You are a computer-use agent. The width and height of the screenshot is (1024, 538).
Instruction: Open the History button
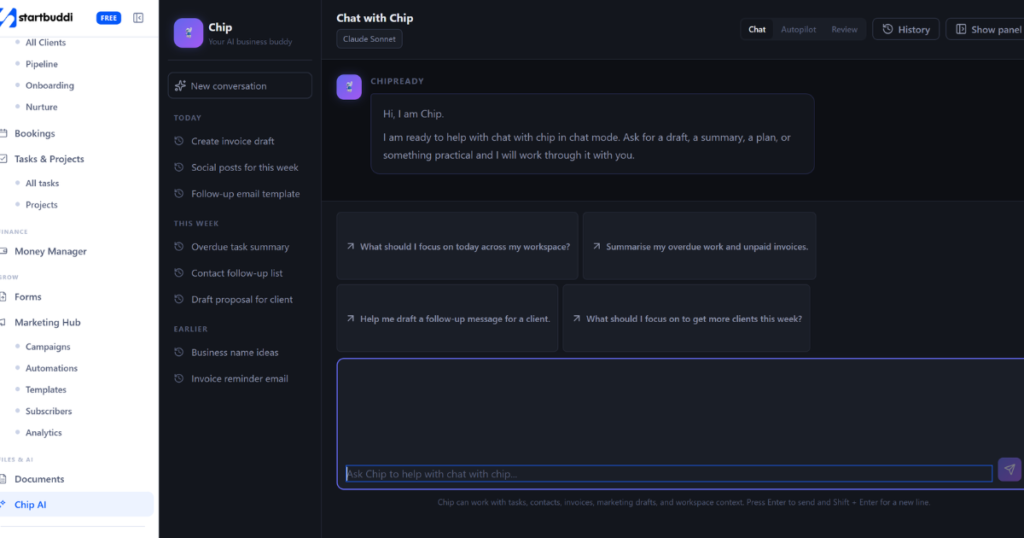click(905, 30)
